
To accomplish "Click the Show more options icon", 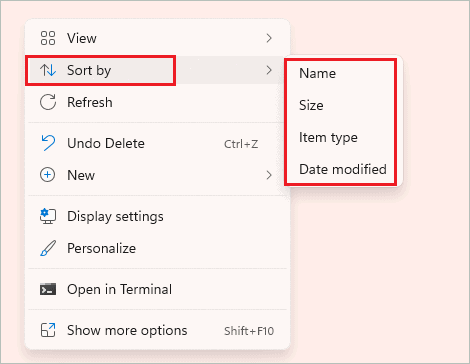I will point(48,330).
